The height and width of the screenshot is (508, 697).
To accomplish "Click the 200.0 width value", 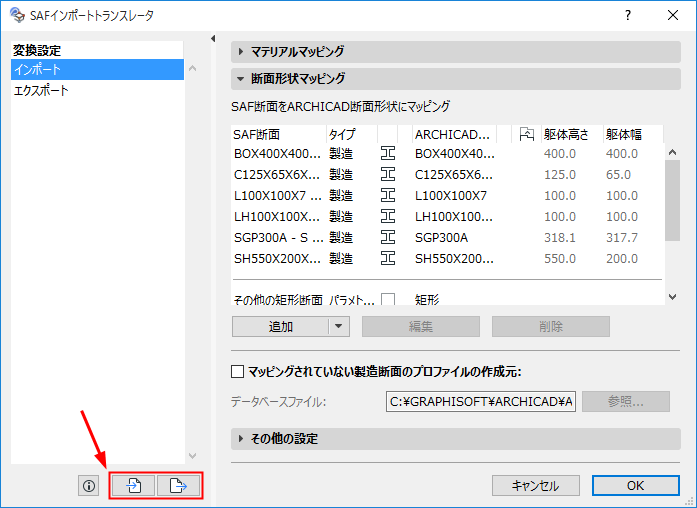I will pos(622,259).
